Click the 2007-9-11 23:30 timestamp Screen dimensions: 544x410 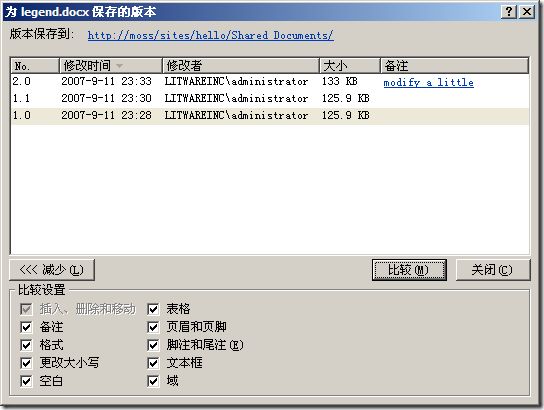point(106,99)
